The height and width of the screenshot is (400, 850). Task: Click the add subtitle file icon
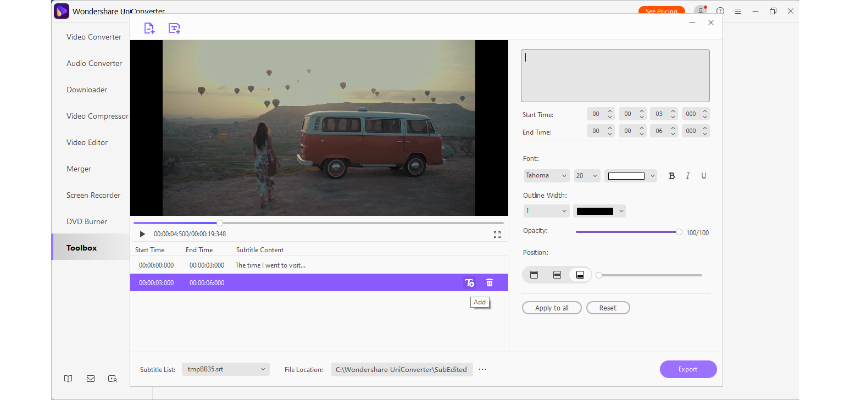pos(149,28)
